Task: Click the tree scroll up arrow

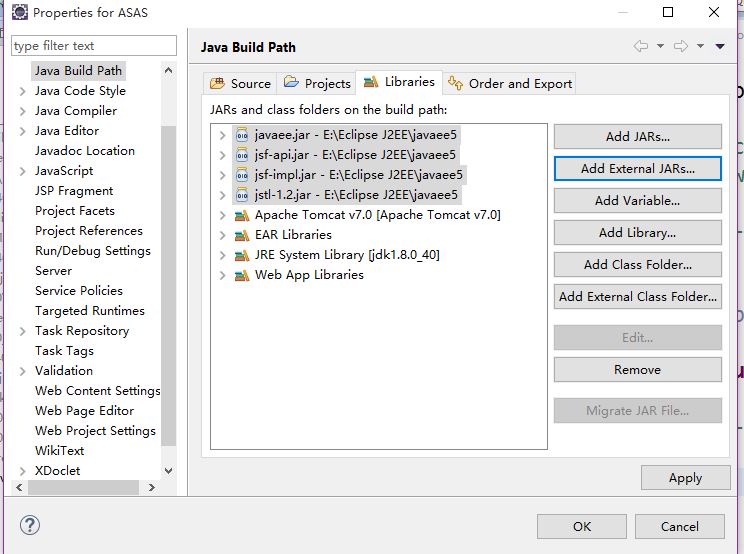Action: click(x=168, y=70)
